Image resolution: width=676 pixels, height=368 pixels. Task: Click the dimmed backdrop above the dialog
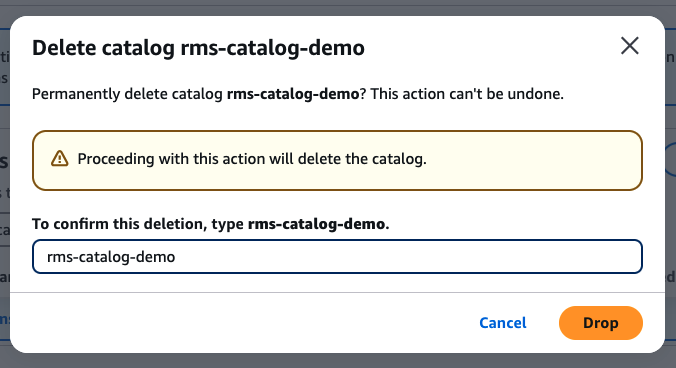pyautogui.click(x=337, y=8)
